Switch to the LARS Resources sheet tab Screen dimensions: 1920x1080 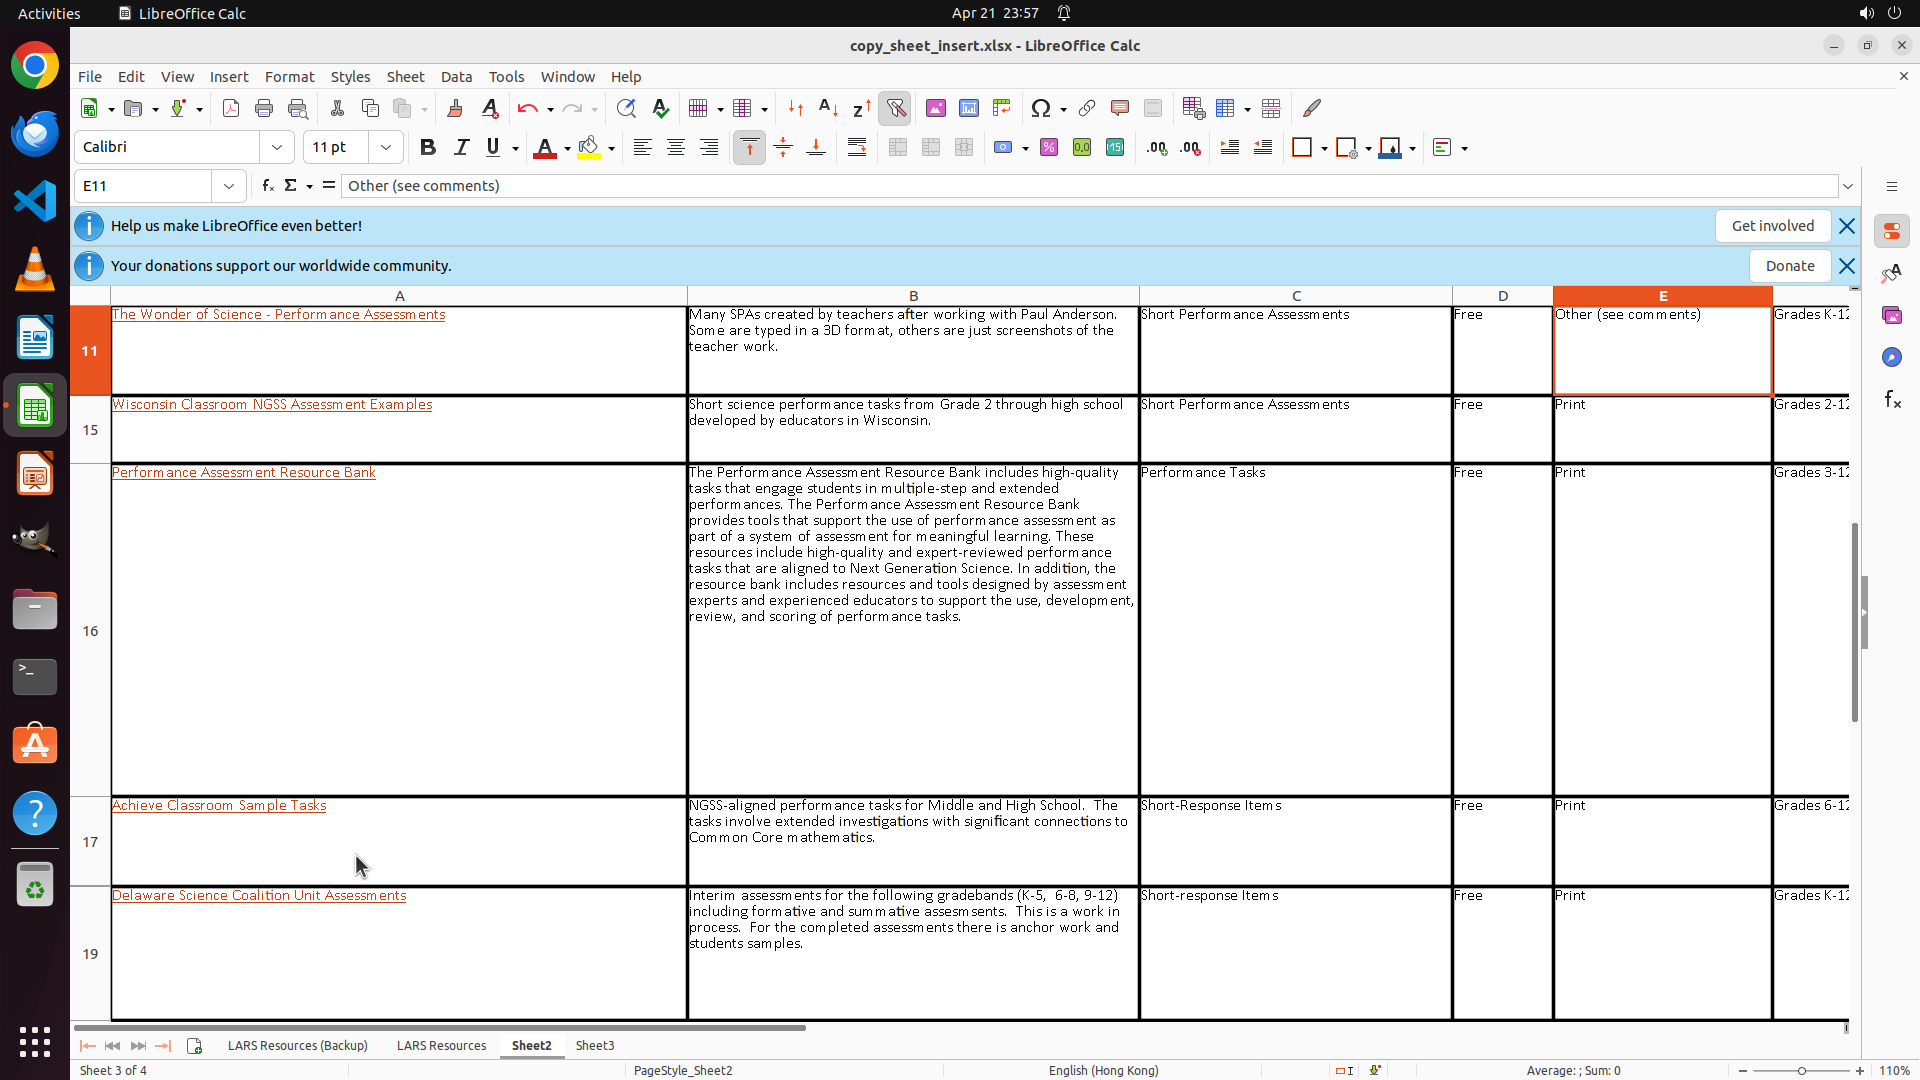(x=441, y=1045)
